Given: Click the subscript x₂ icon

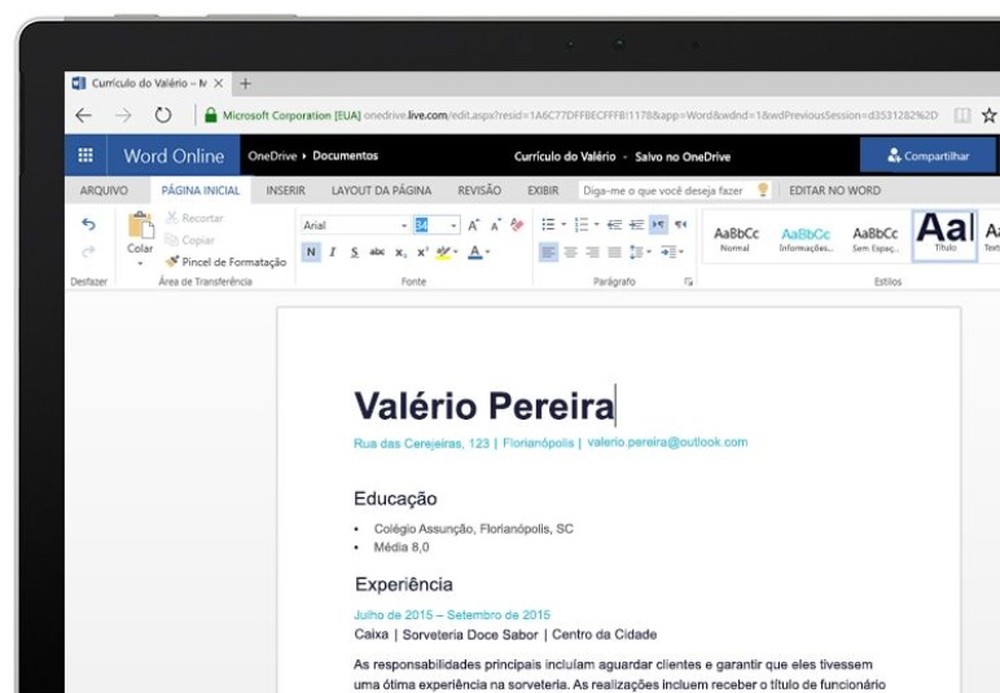Looking at the screenshot, I should click(400, 252).
